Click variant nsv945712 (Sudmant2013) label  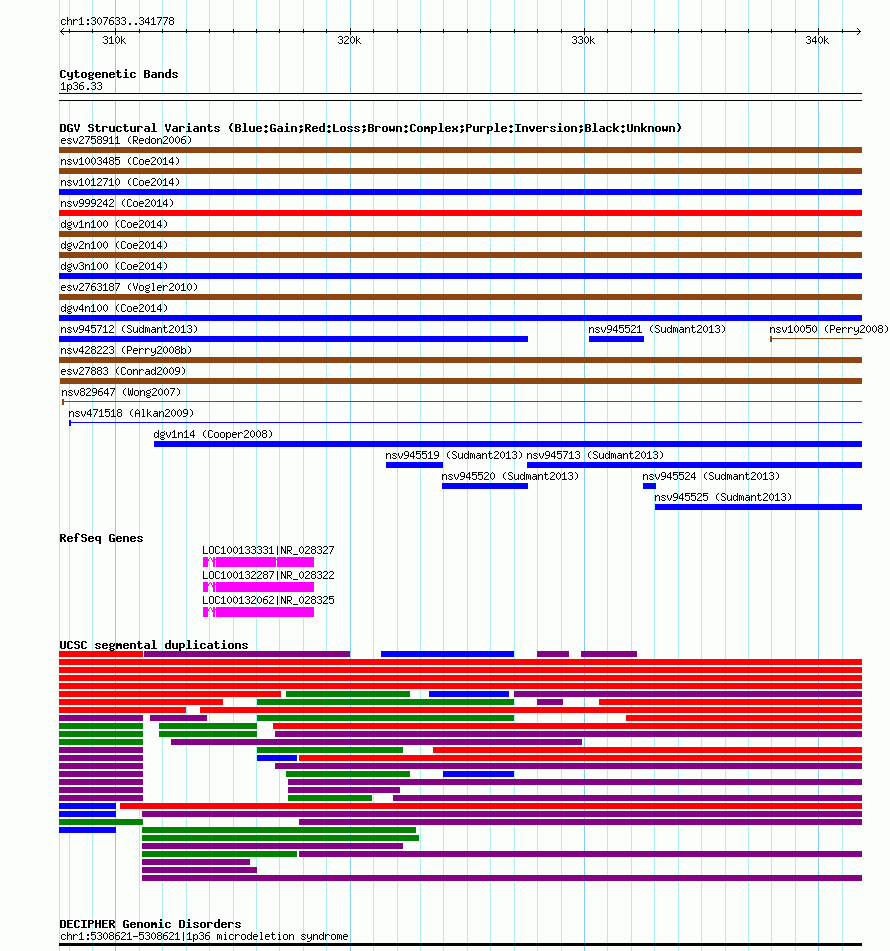click(129, 329)
